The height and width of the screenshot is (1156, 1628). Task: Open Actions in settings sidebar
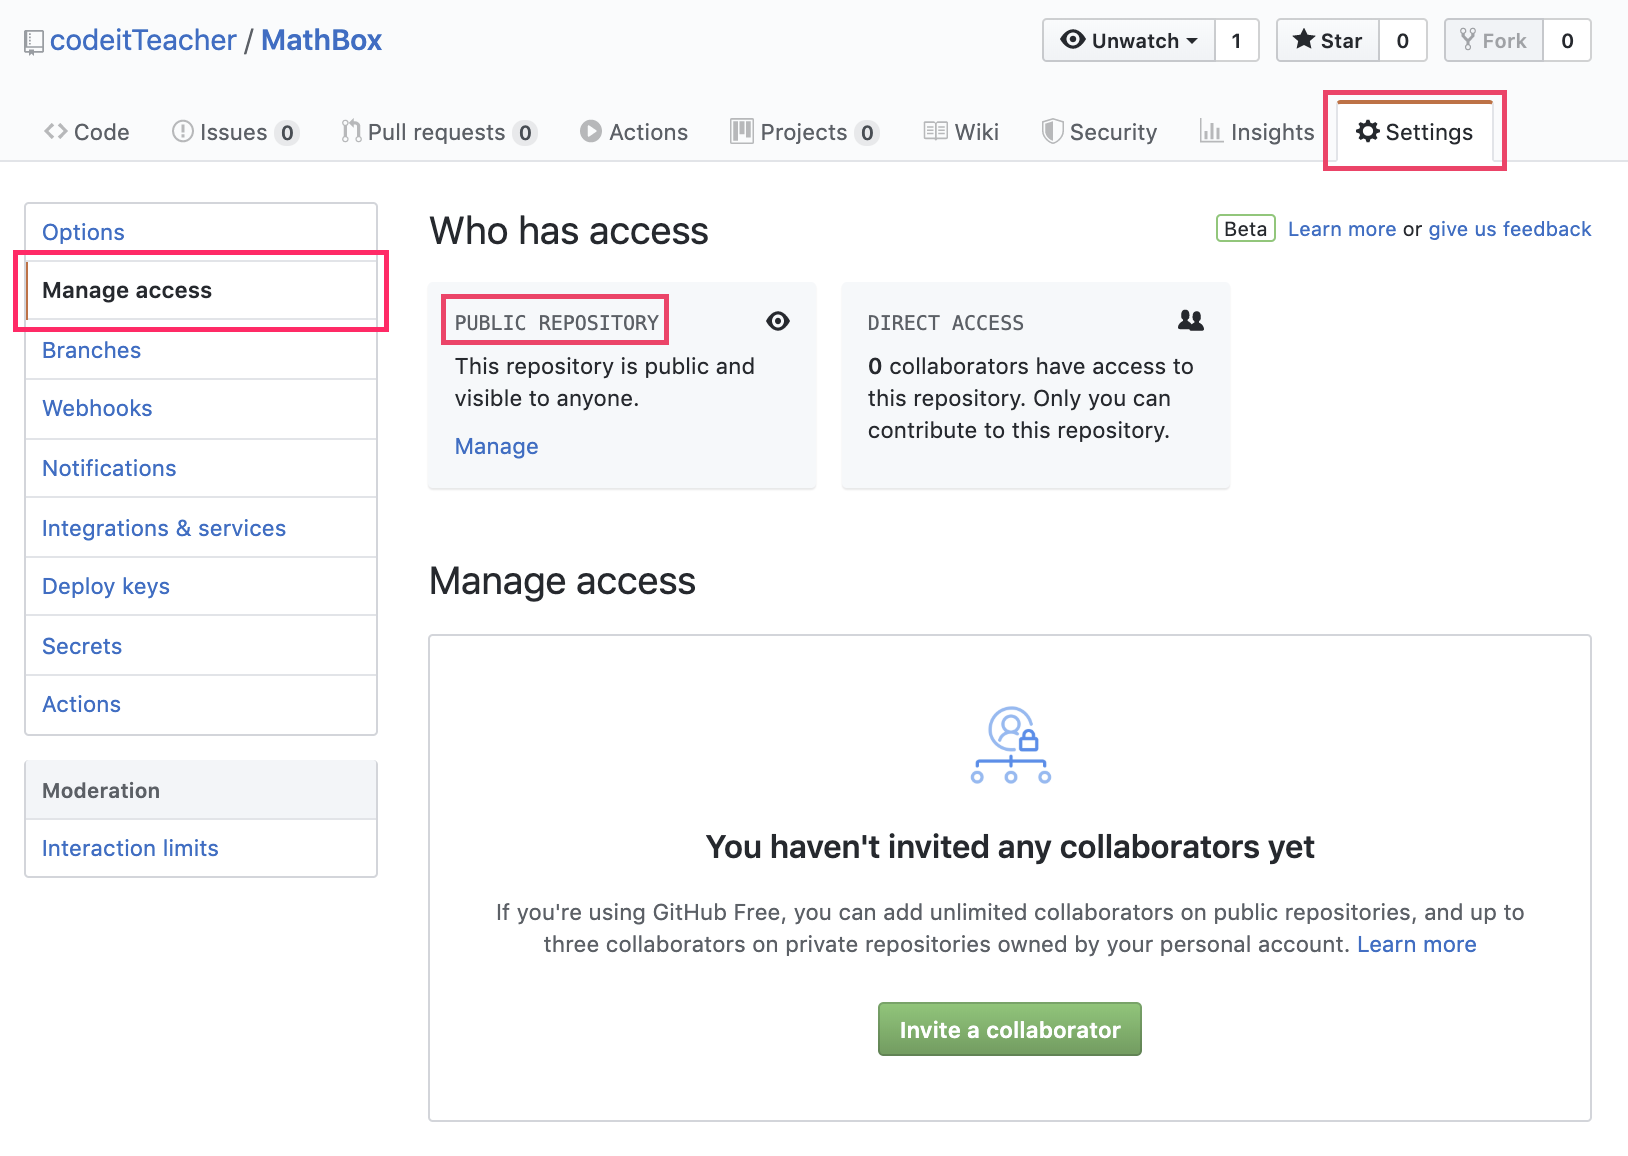click(201, 704)
